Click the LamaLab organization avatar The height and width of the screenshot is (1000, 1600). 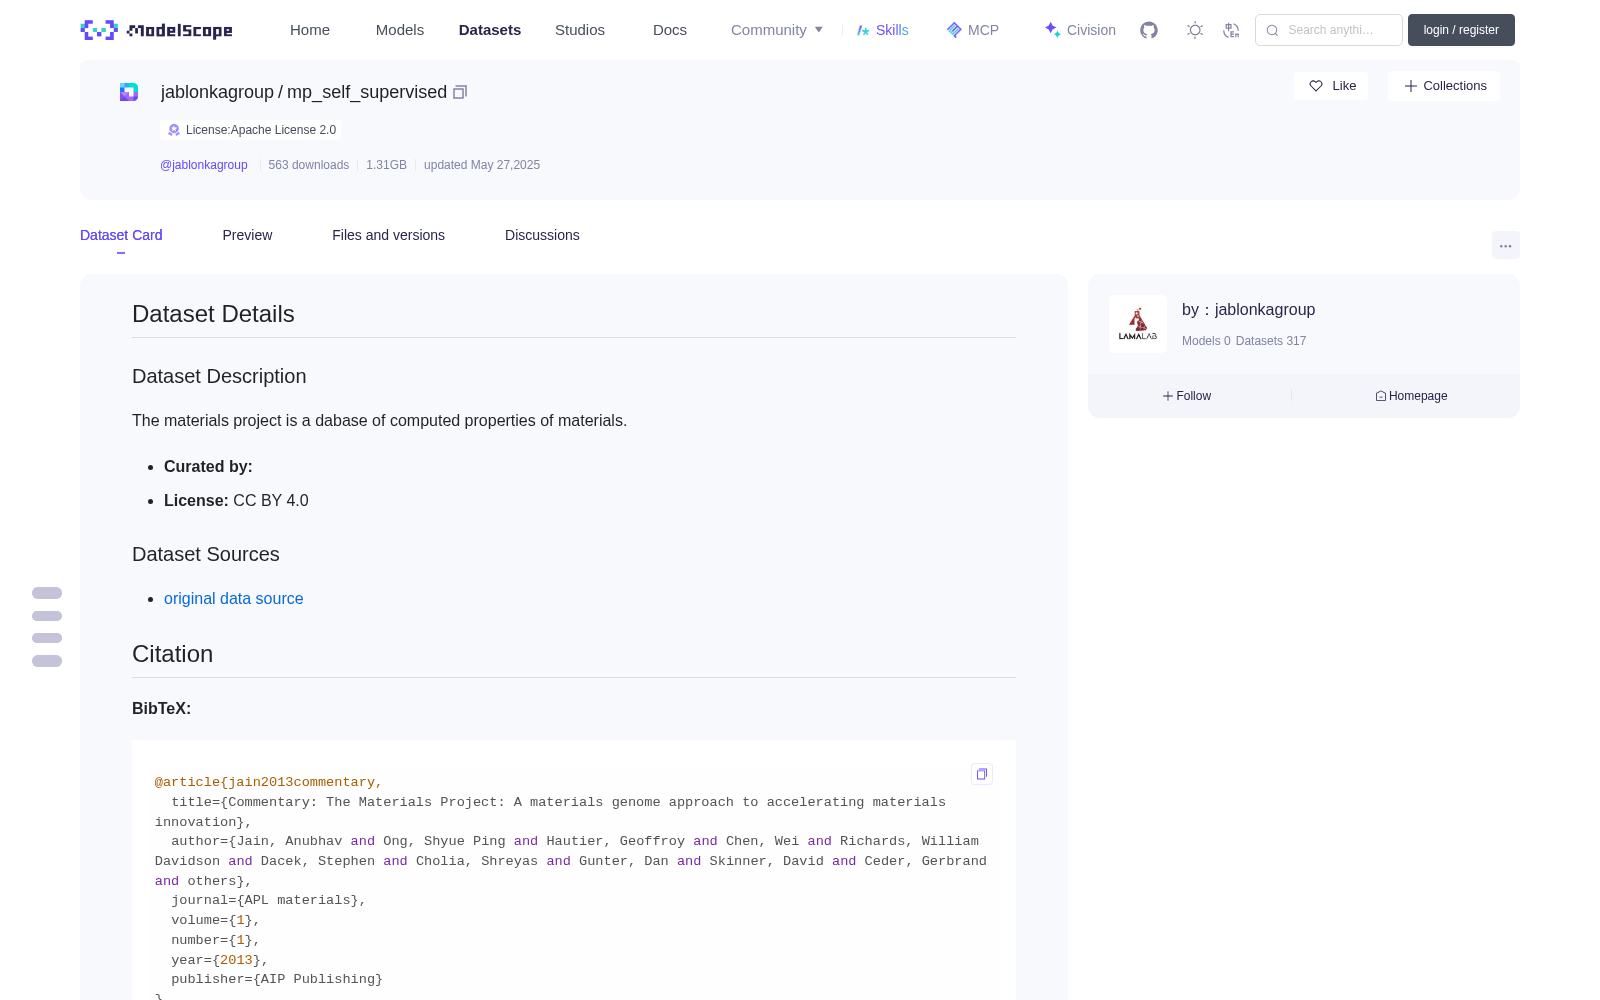1138,324
